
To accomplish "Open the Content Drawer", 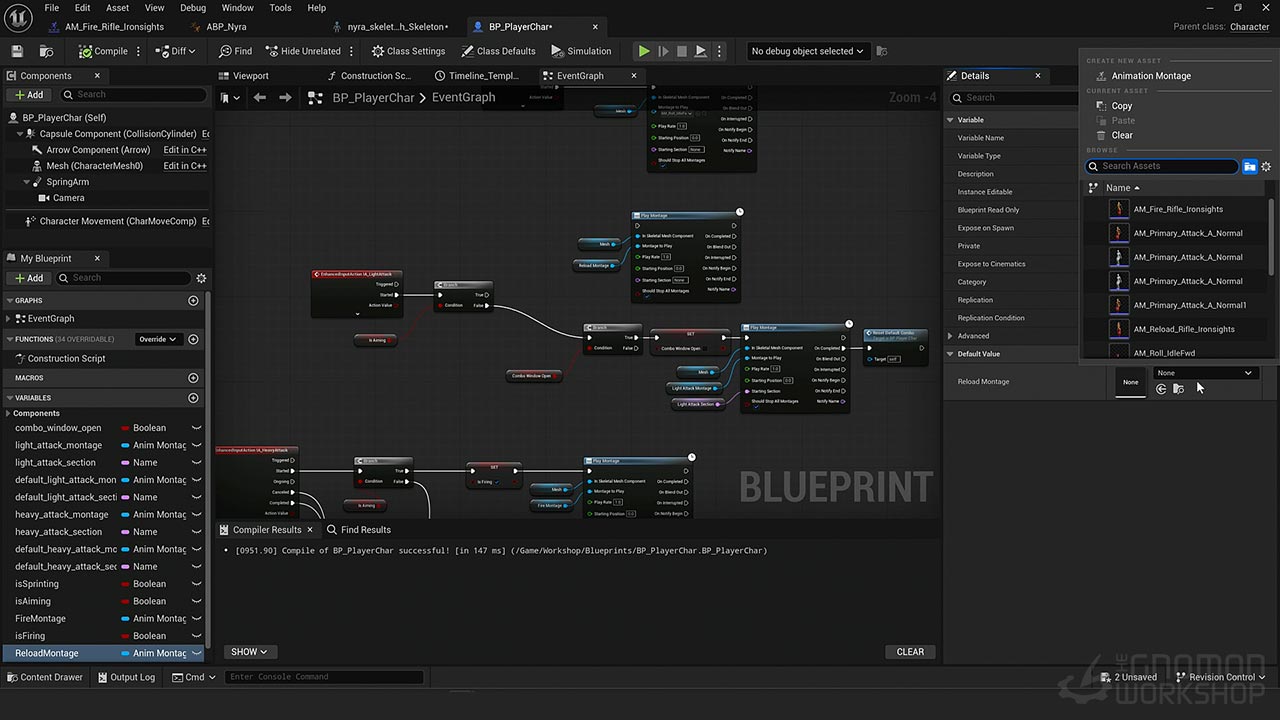I will (x=45, y=677).
